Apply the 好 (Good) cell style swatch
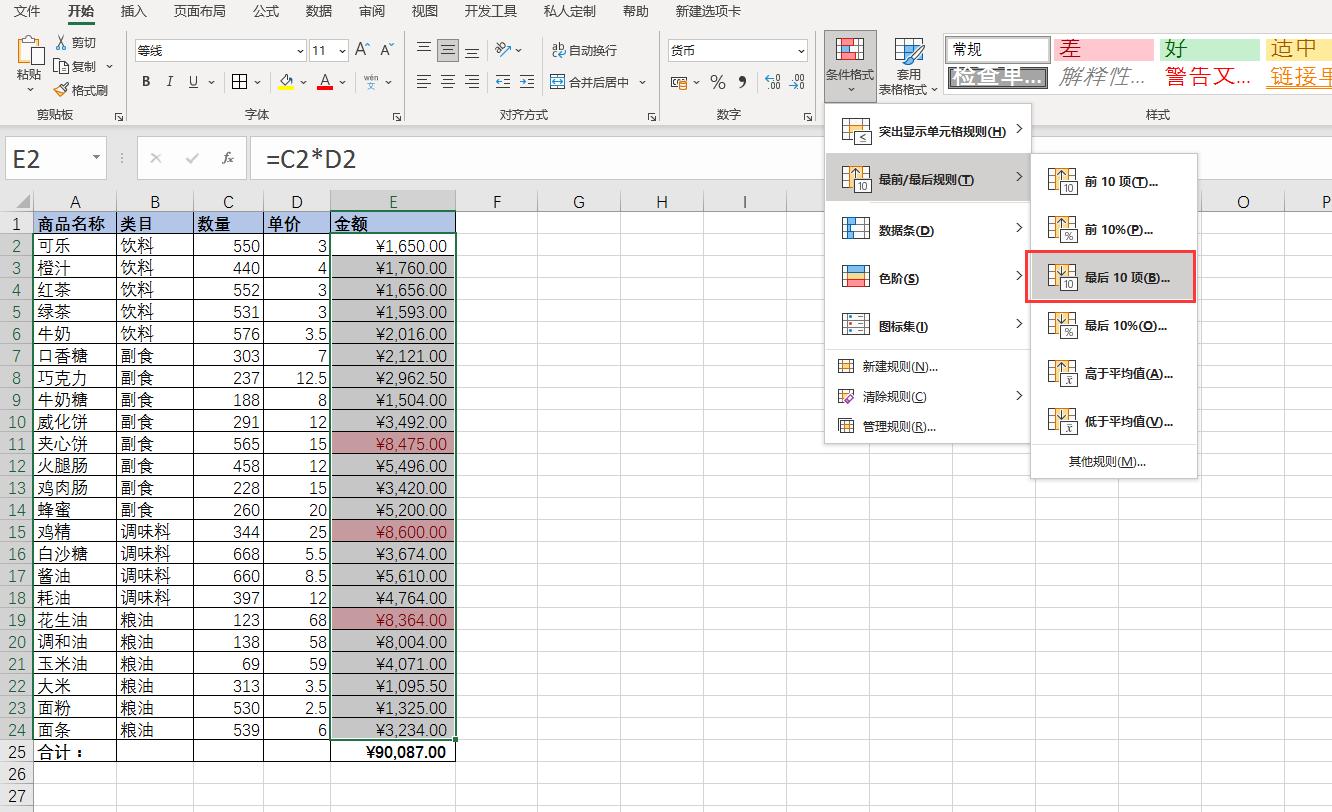This screenshot has height=812, width=1332. (1209, 48)
